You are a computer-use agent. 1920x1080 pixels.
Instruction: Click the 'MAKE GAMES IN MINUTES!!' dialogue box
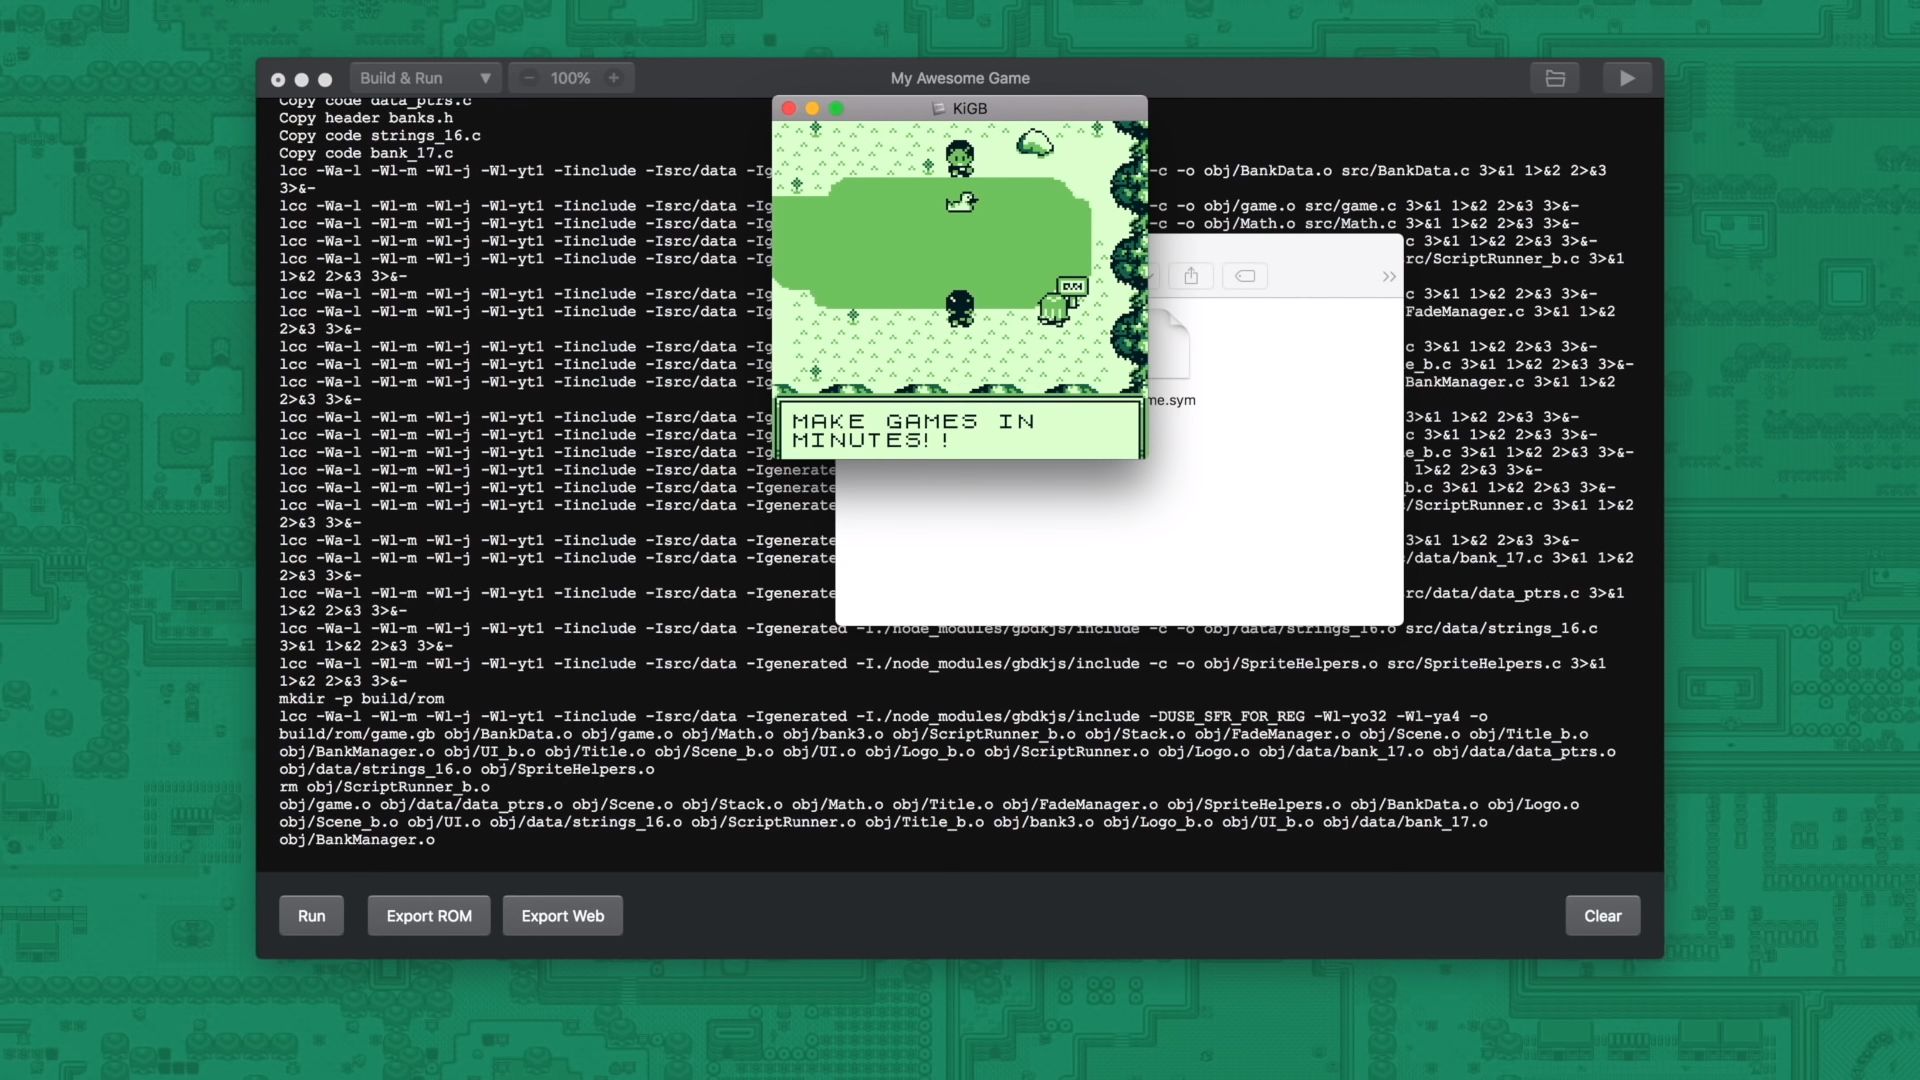tap(960, 430)
